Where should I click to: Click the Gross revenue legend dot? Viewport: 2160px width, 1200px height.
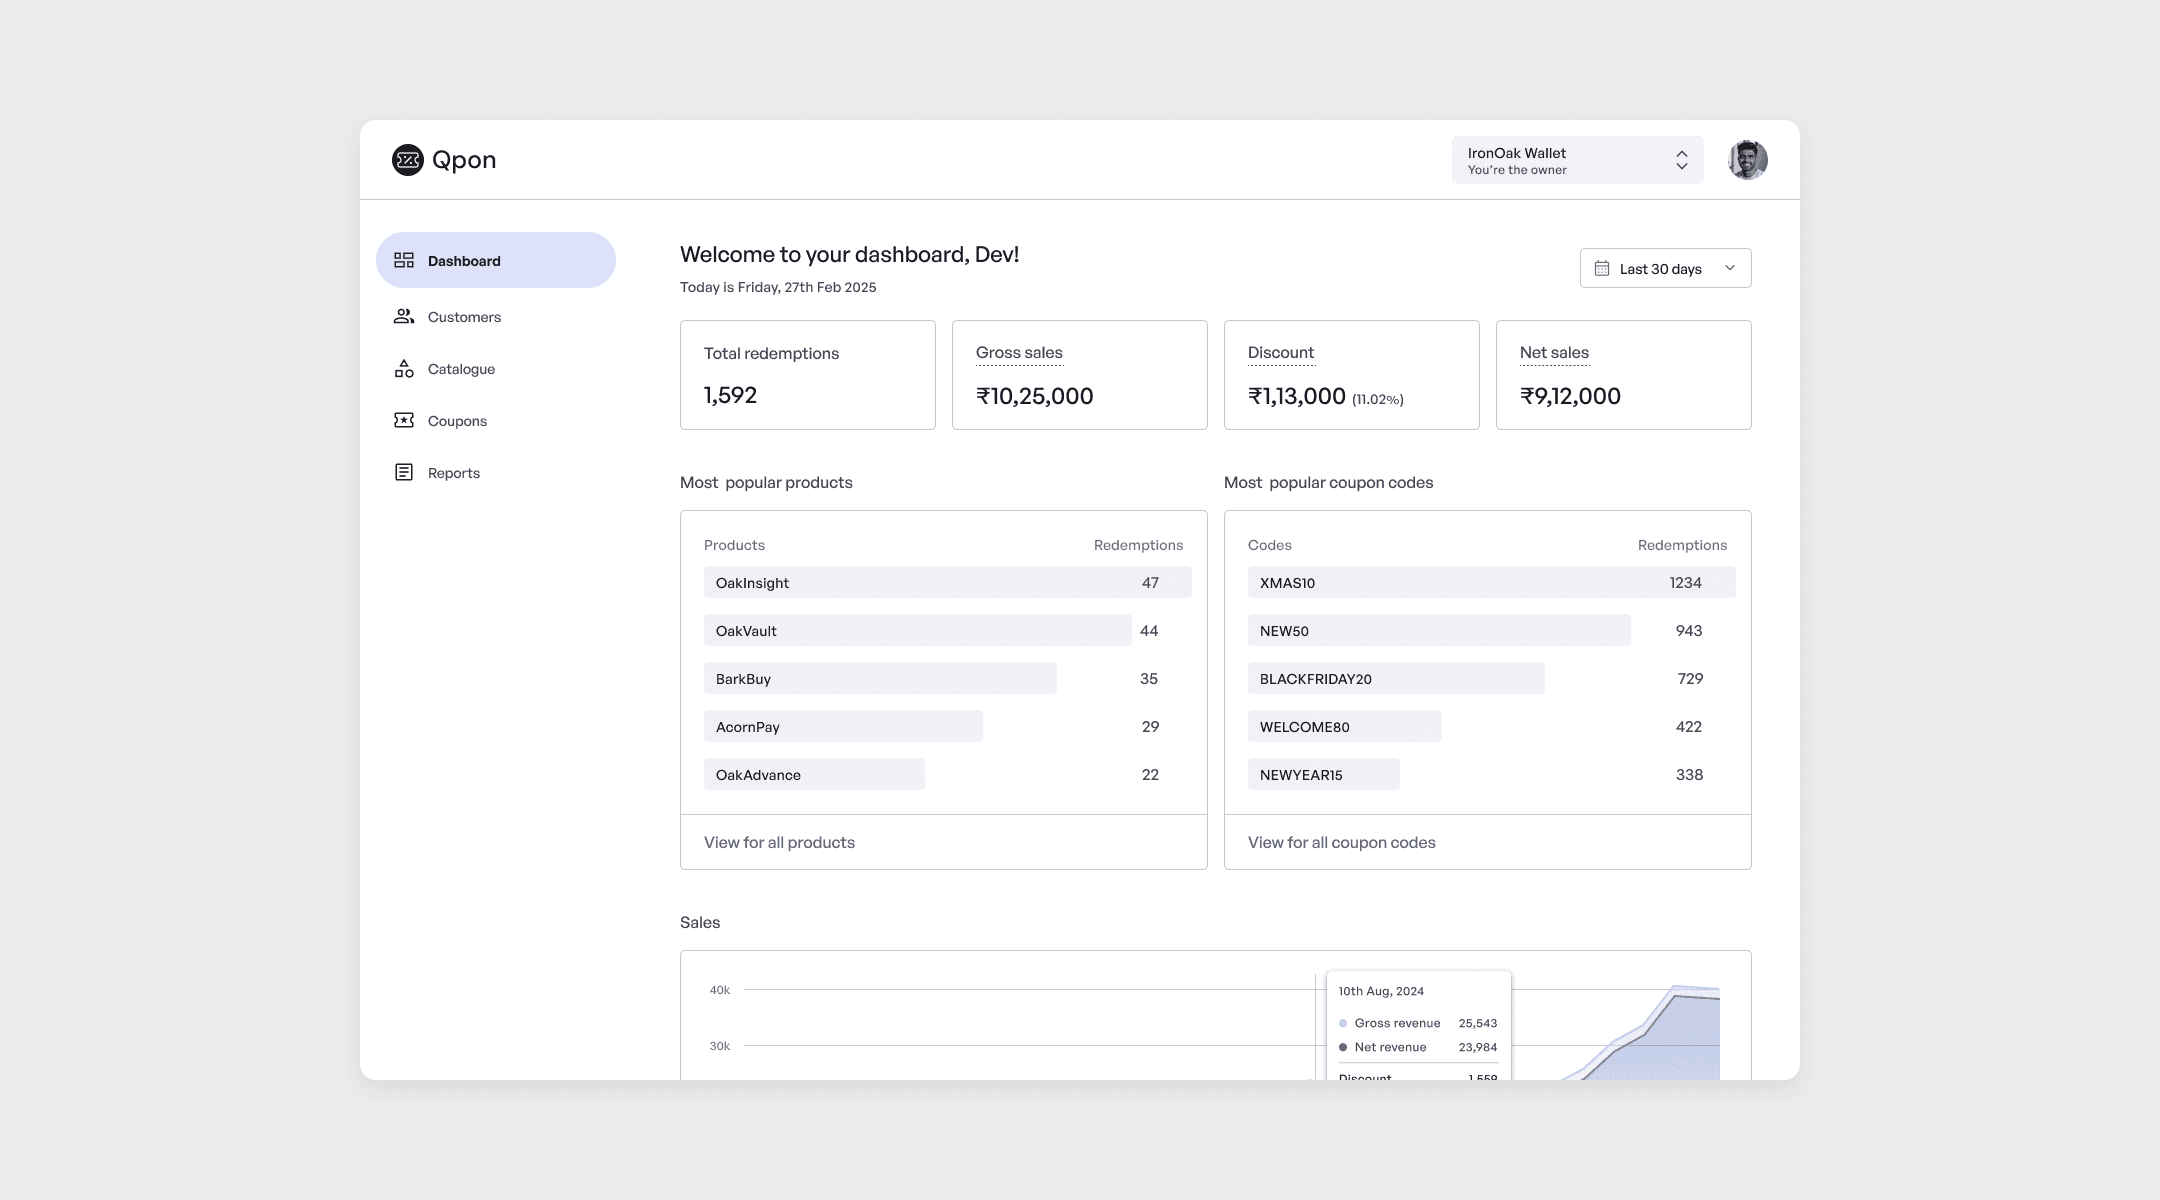pos(1343,1023)
